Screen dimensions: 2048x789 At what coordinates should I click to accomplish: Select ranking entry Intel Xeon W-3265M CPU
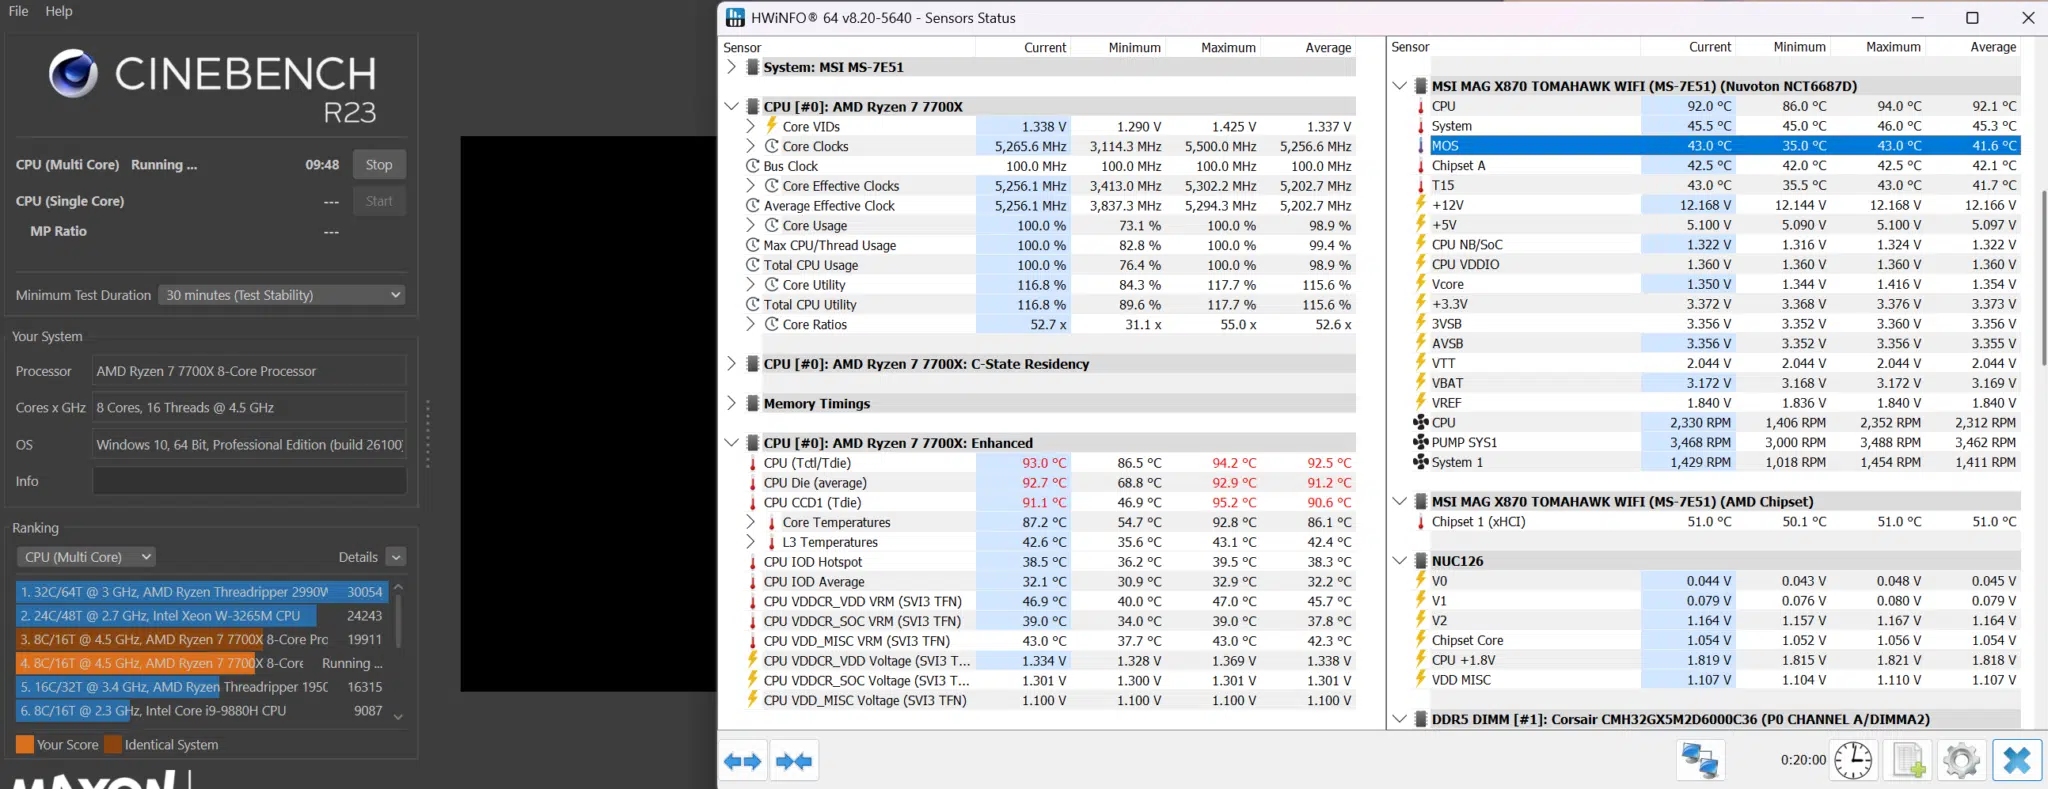201,616
